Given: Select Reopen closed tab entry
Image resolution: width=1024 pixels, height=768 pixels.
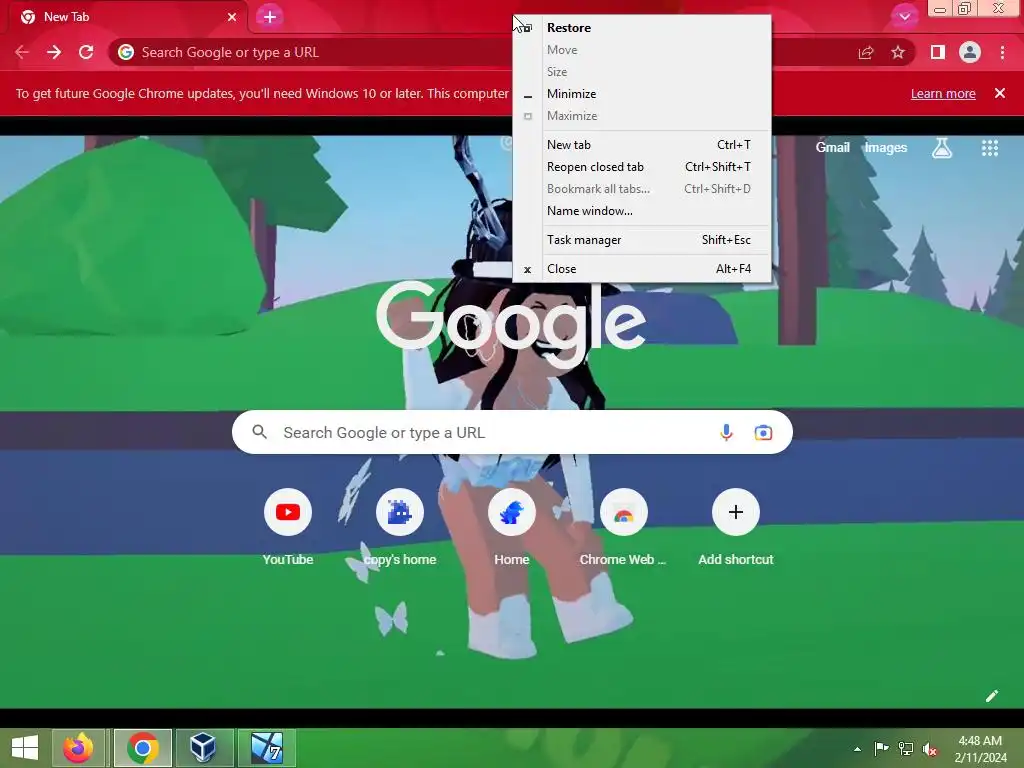Looking at the screenshot, I should (x=642, y=167).
